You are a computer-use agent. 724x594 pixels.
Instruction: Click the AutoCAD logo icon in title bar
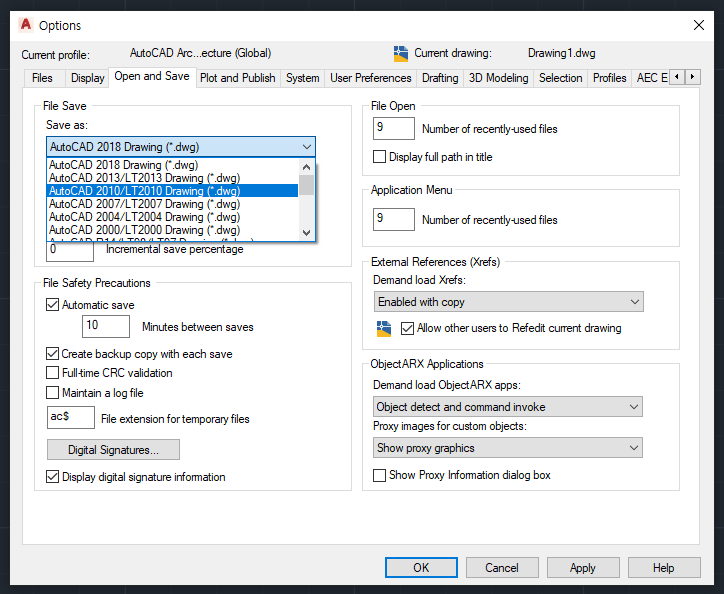(26, 25)
